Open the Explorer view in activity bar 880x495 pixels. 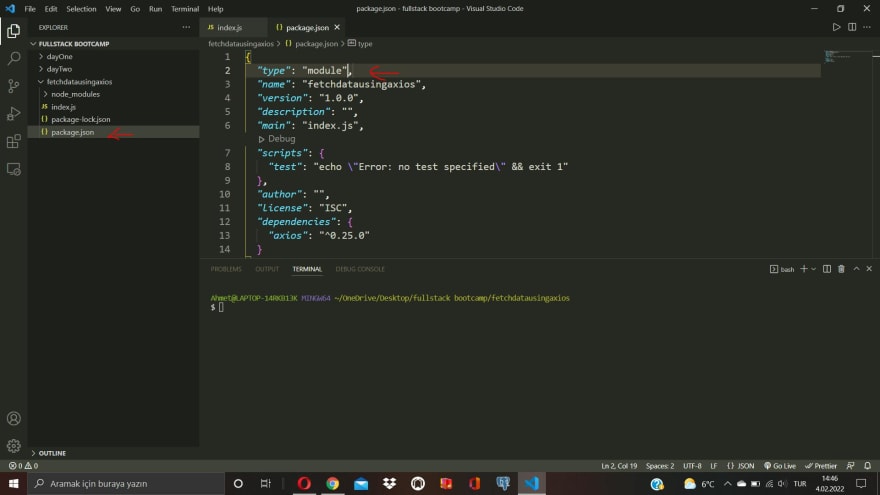point(13,31)
